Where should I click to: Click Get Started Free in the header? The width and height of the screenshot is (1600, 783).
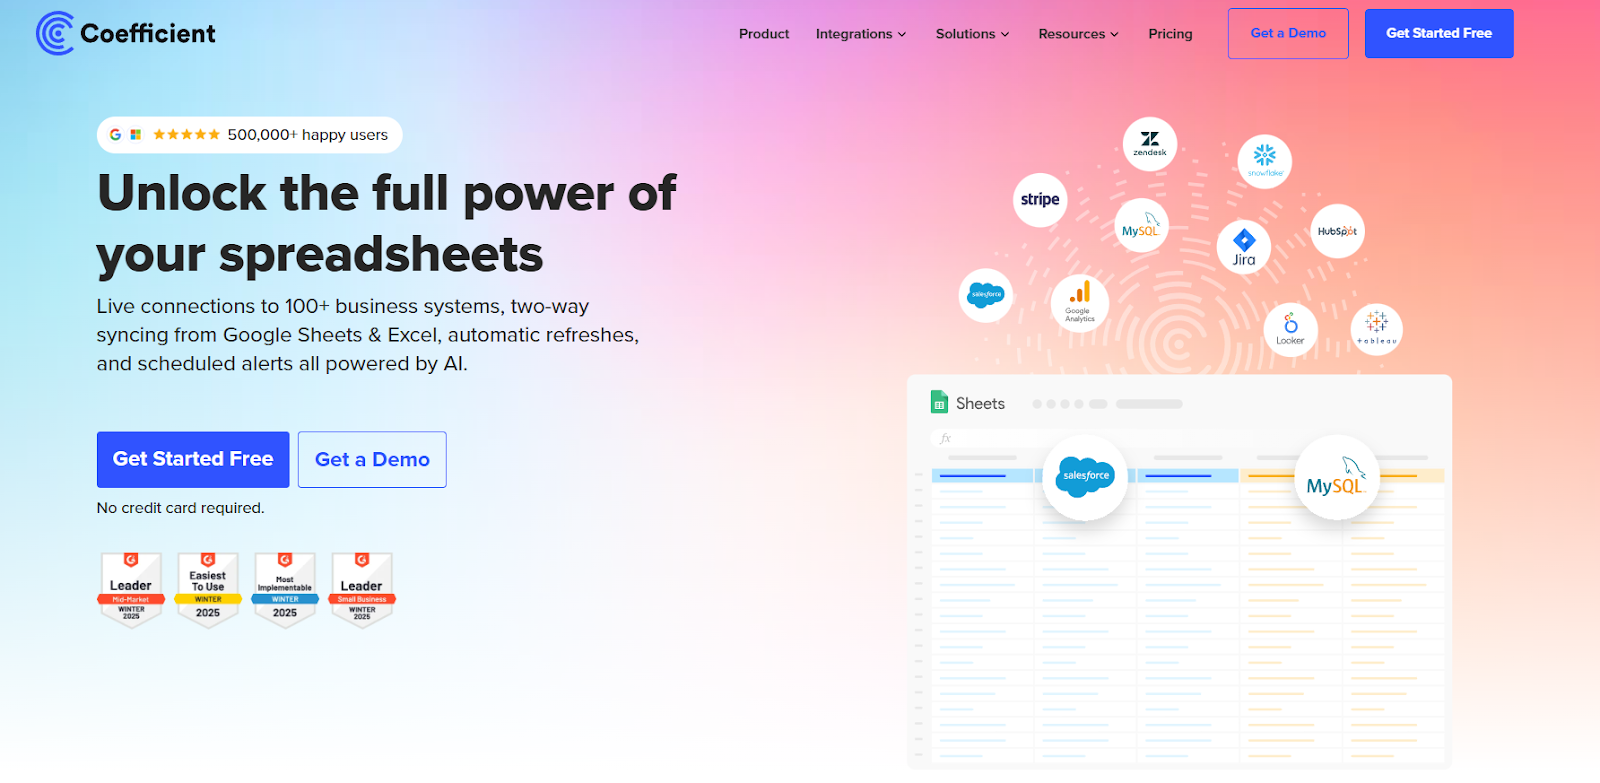point(1439,33)
